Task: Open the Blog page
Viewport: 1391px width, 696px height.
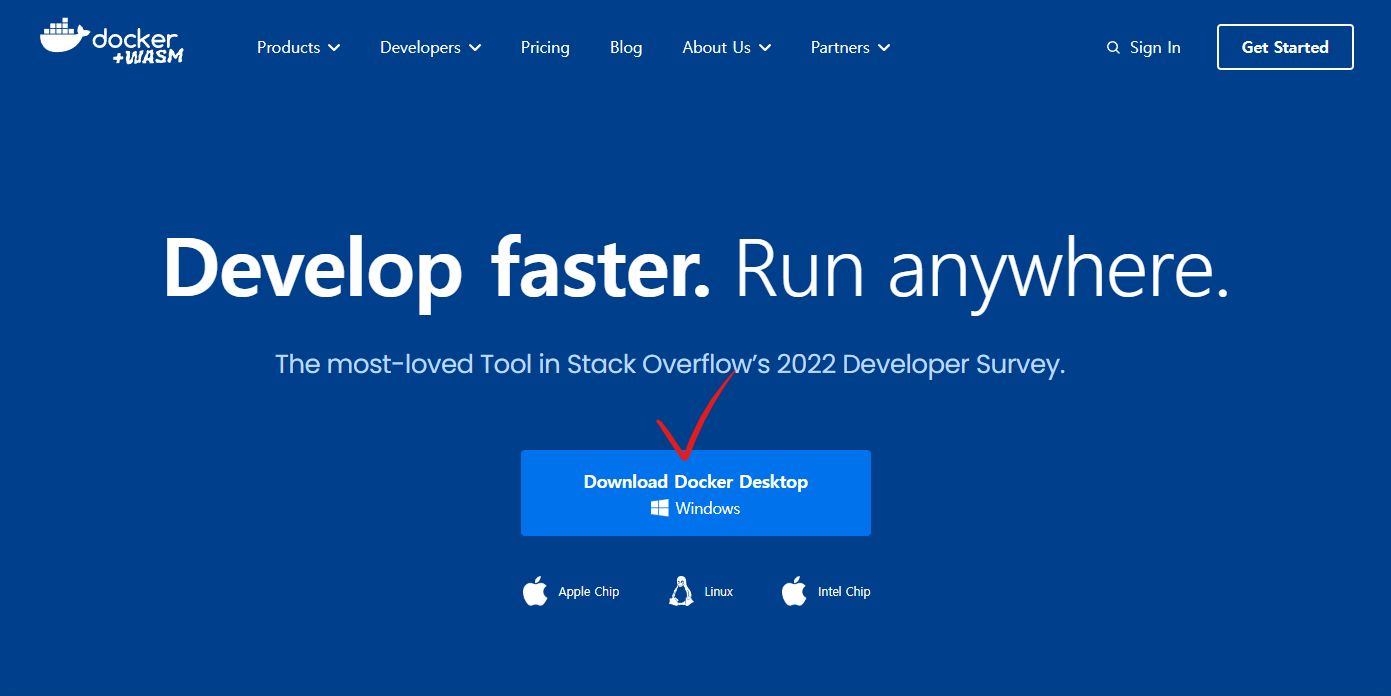Action: pos(626,47)
